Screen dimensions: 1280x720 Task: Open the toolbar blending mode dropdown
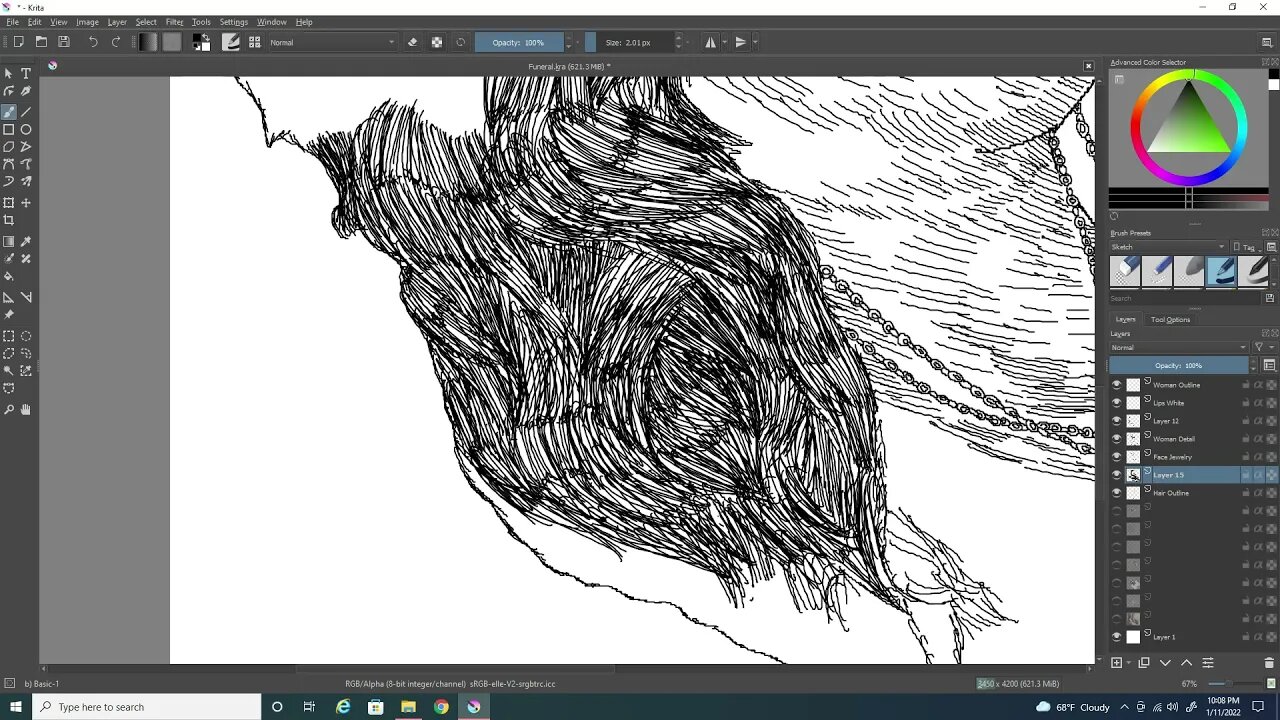[x=332, y=42]
